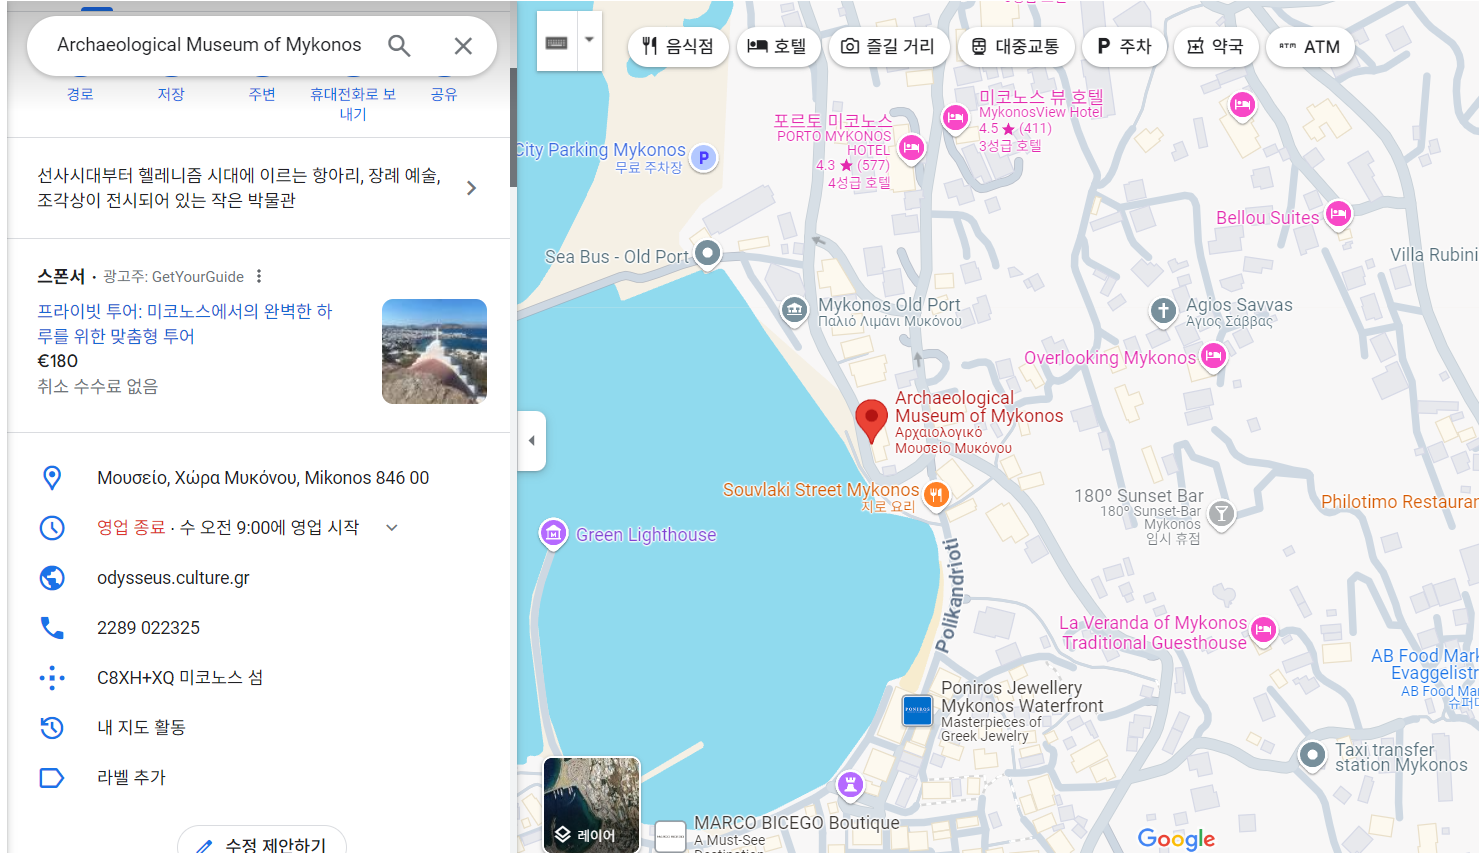
Task: Click the 180° Sunset Bar marker
Action: pyautogui.click(x=1221, y=514)
